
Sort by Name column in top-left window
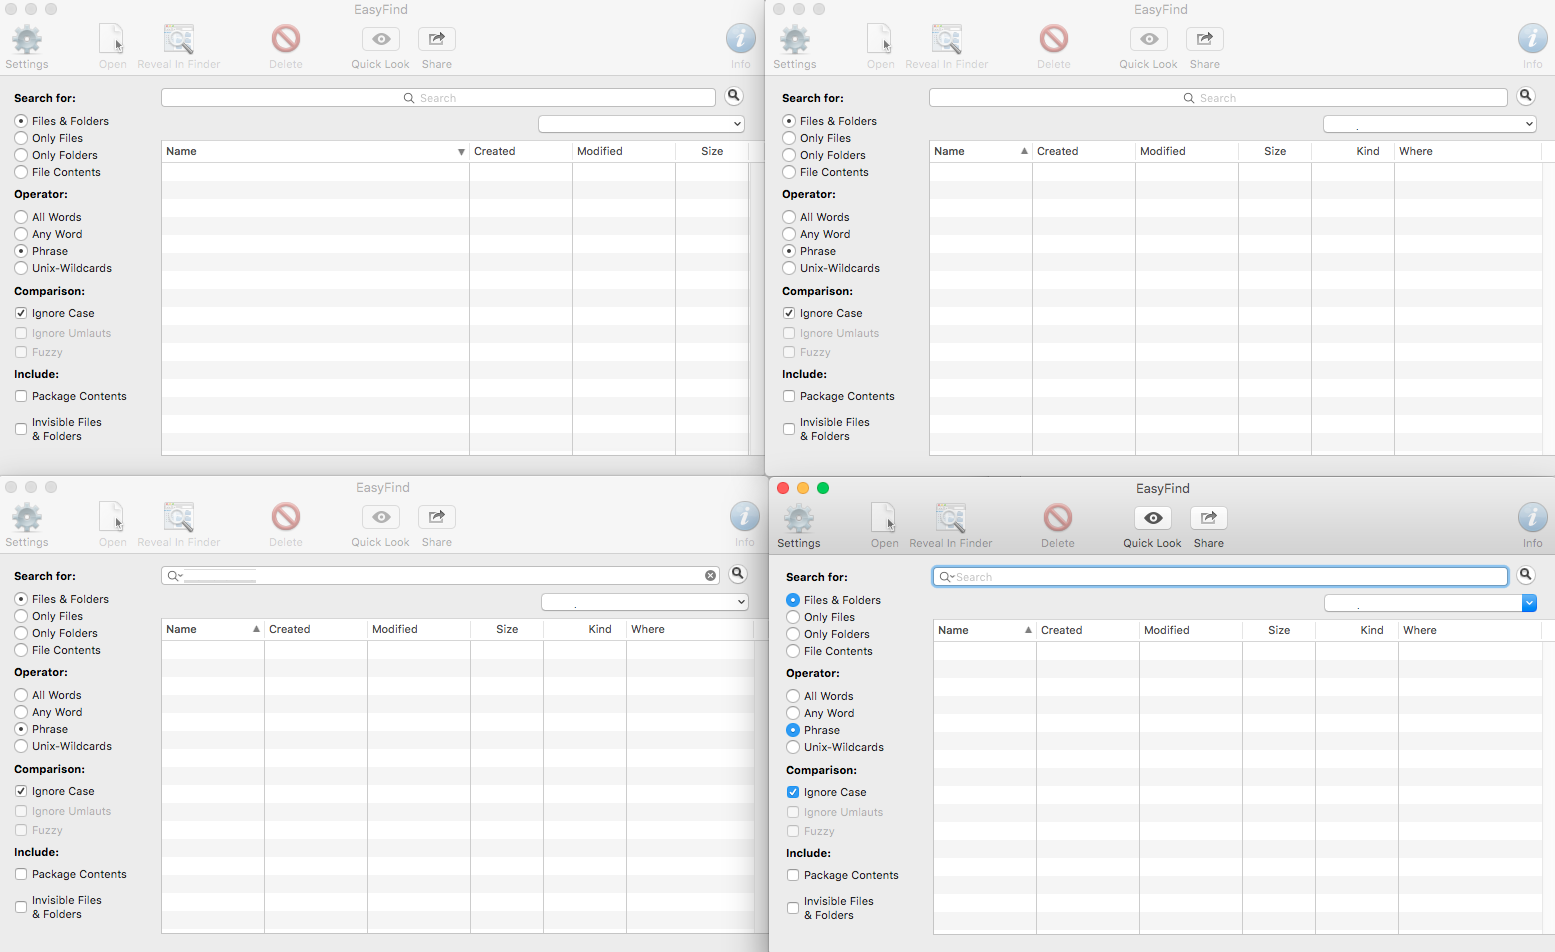point(315,151)
